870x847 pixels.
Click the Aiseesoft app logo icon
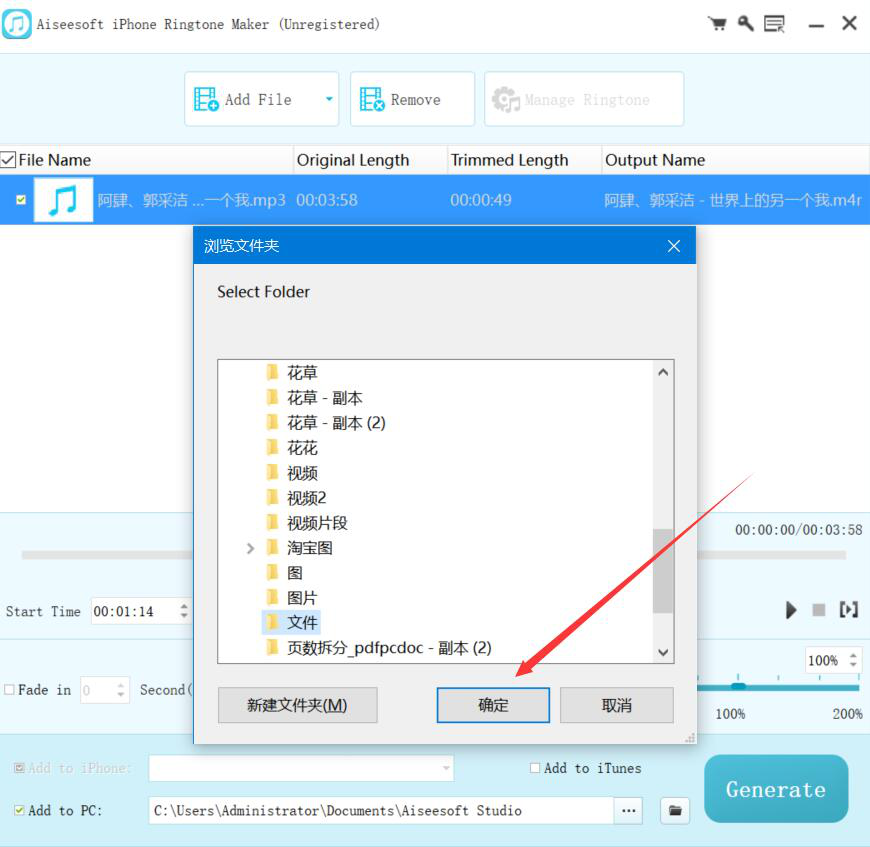(17, 24)
